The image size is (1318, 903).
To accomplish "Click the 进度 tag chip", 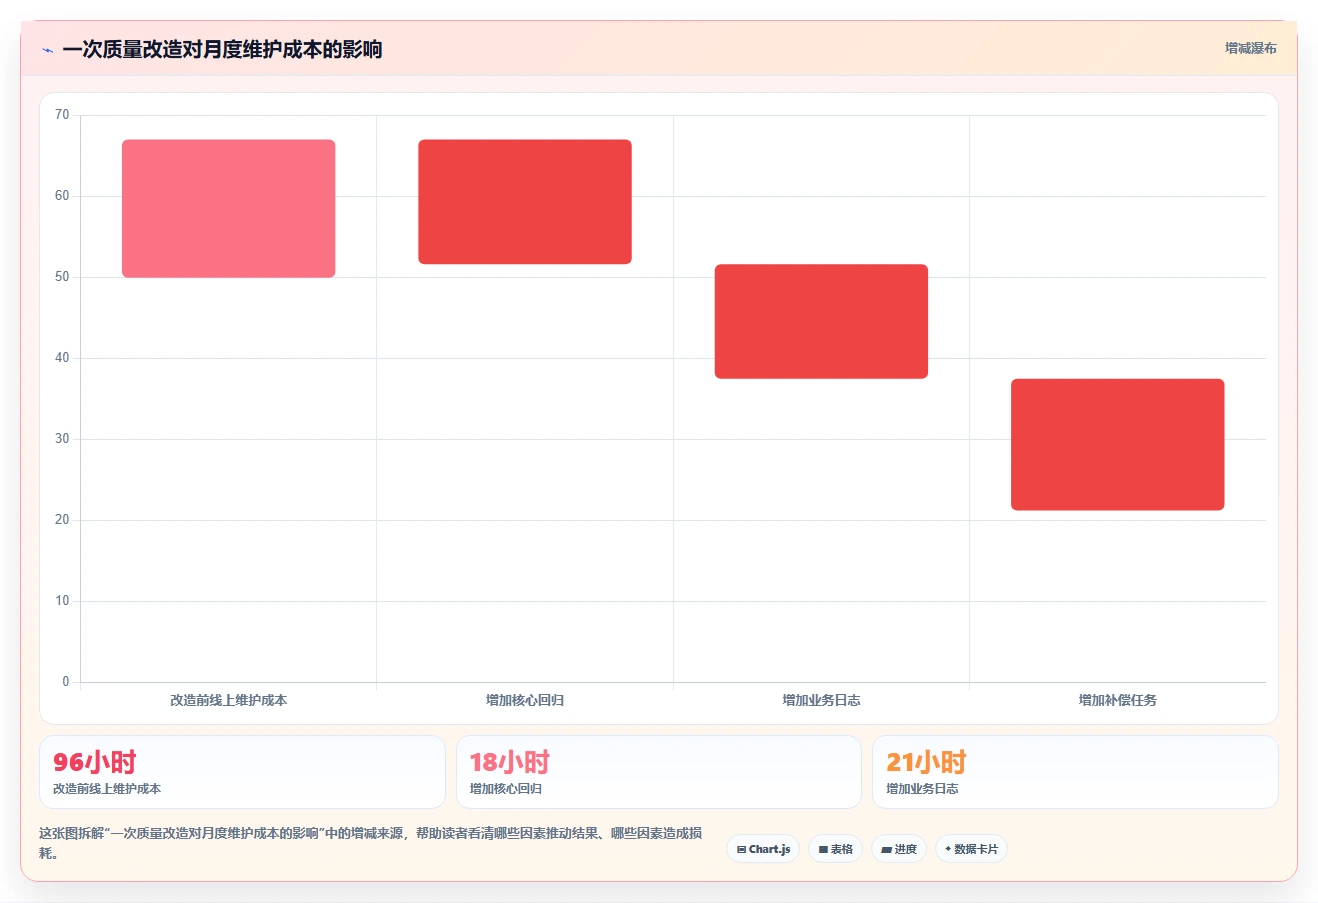I will 899,849.
